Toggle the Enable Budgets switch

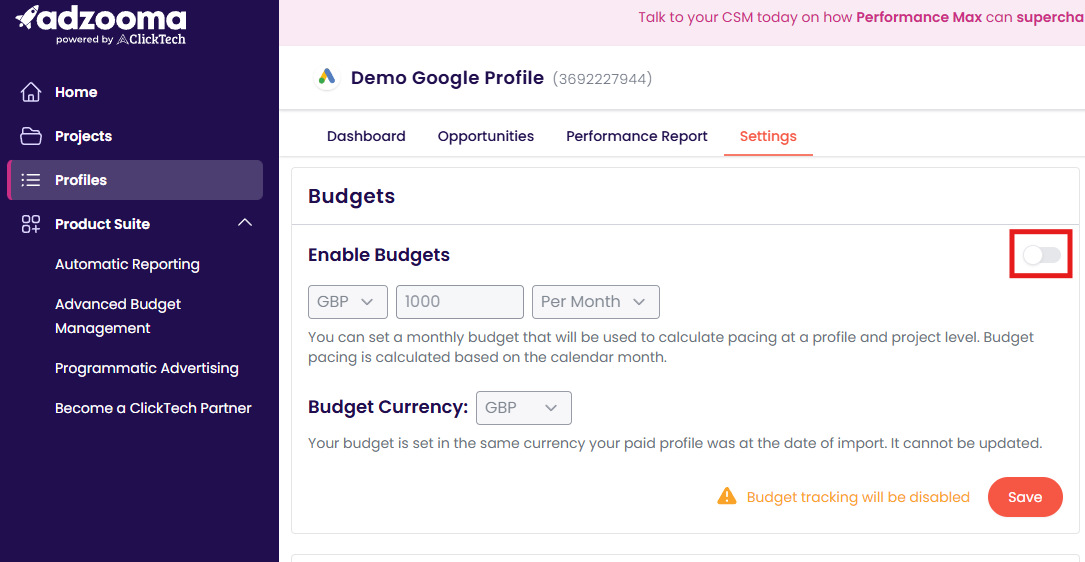click(x=1042, y=255)
